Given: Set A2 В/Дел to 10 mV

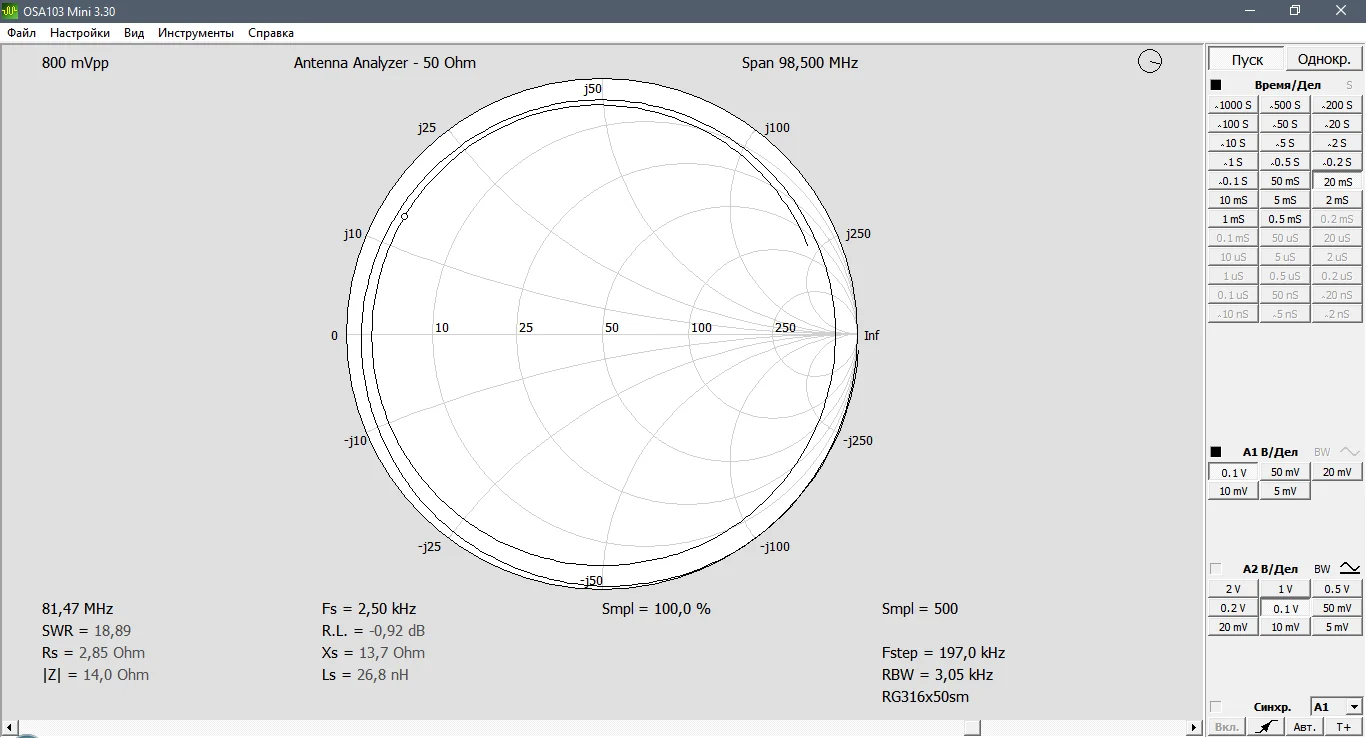Looking at the screenshot, I should (1285, 627).
